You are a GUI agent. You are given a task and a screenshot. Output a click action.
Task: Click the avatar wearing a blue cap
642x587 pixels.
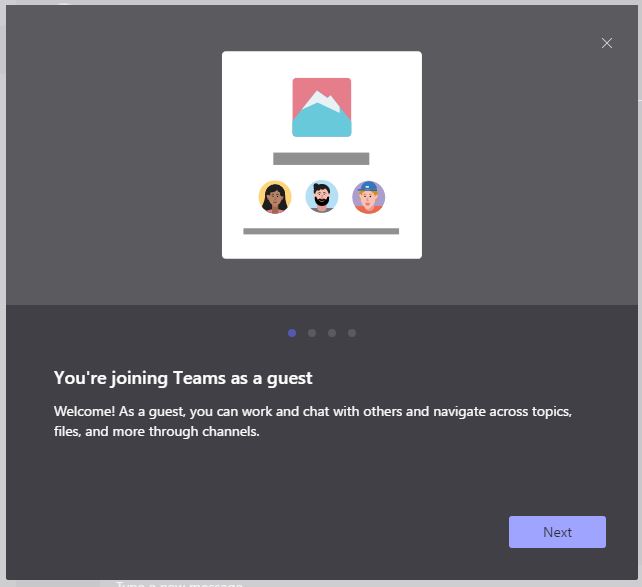(x=368, y=197)
